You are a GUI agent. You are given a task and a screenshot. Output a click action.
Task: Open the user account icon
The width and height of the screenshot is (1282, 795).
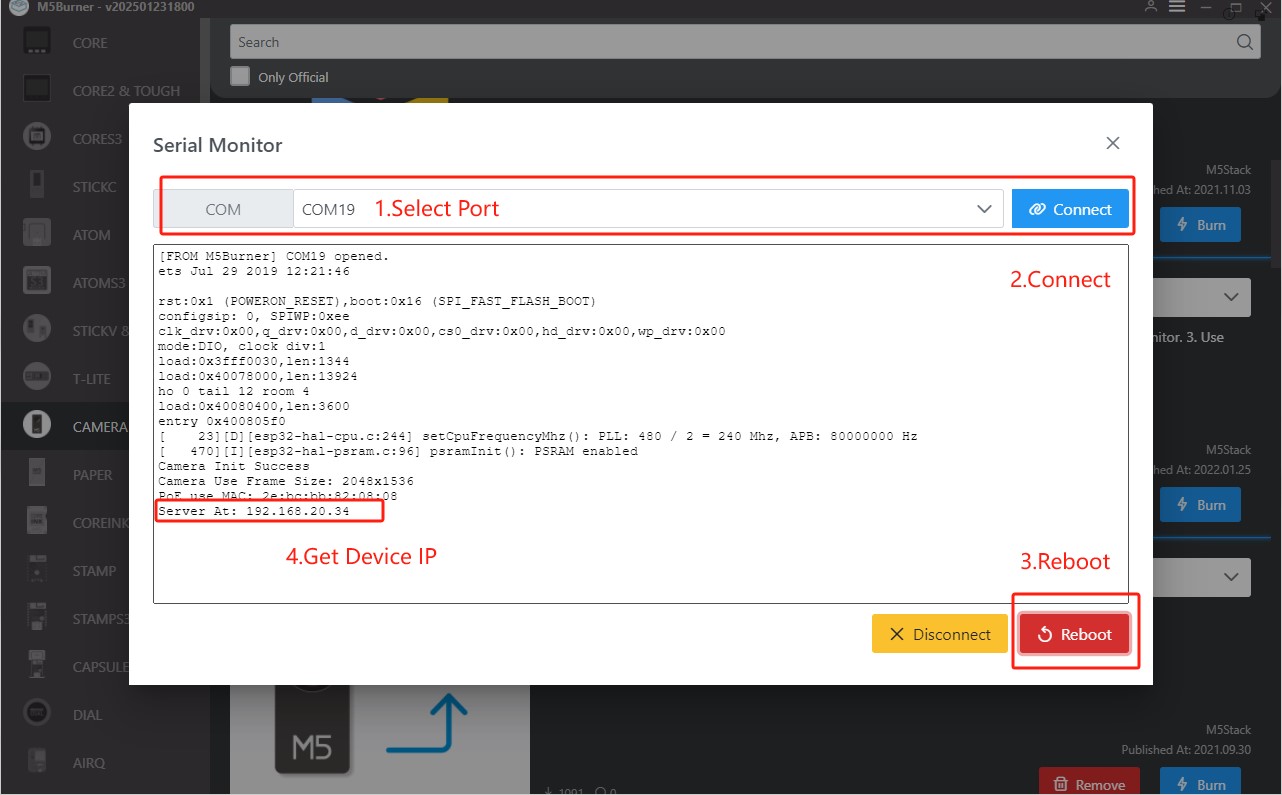[1152, 7]
